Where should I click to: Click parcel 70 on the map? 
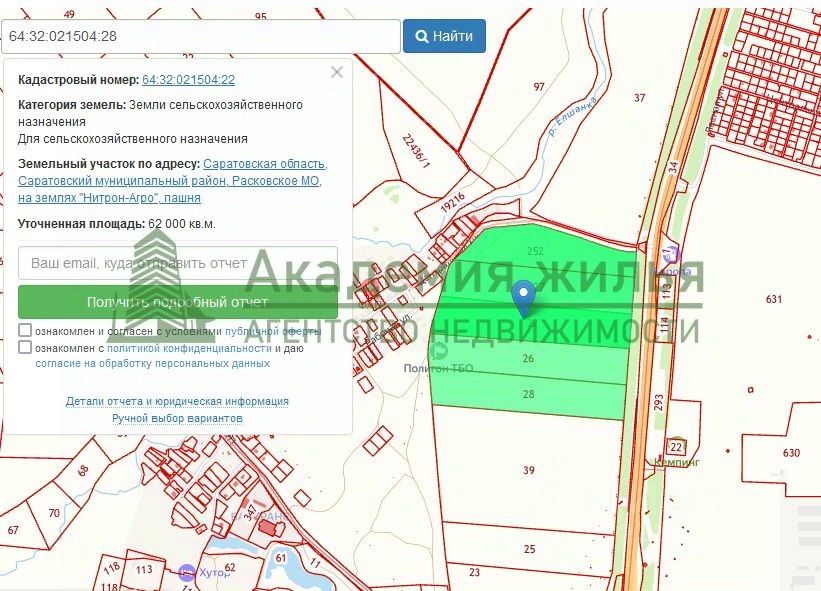click(x=54, y=514)
